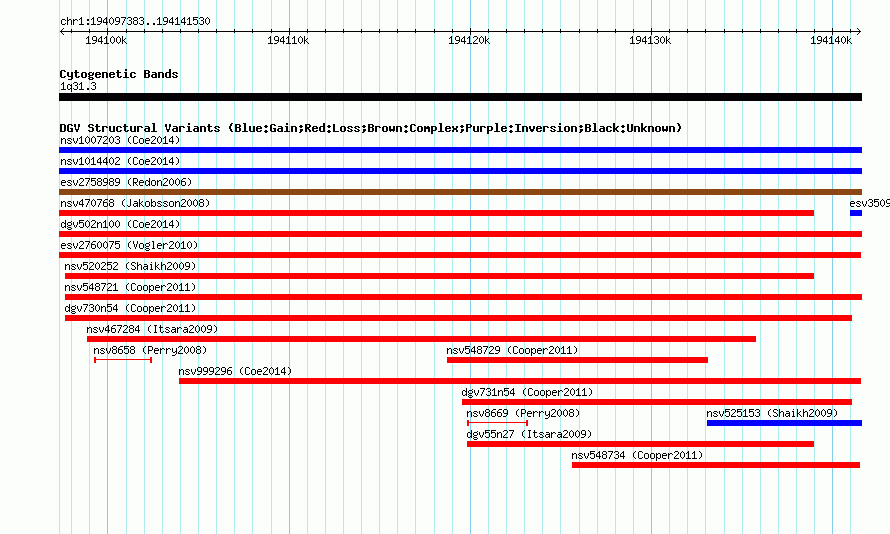Image resolution: width=890 pixels, height=534 pixels.
Task: Click the dgv55n27 (Itsara2009) red bar
Action: (x=640, y=444)
